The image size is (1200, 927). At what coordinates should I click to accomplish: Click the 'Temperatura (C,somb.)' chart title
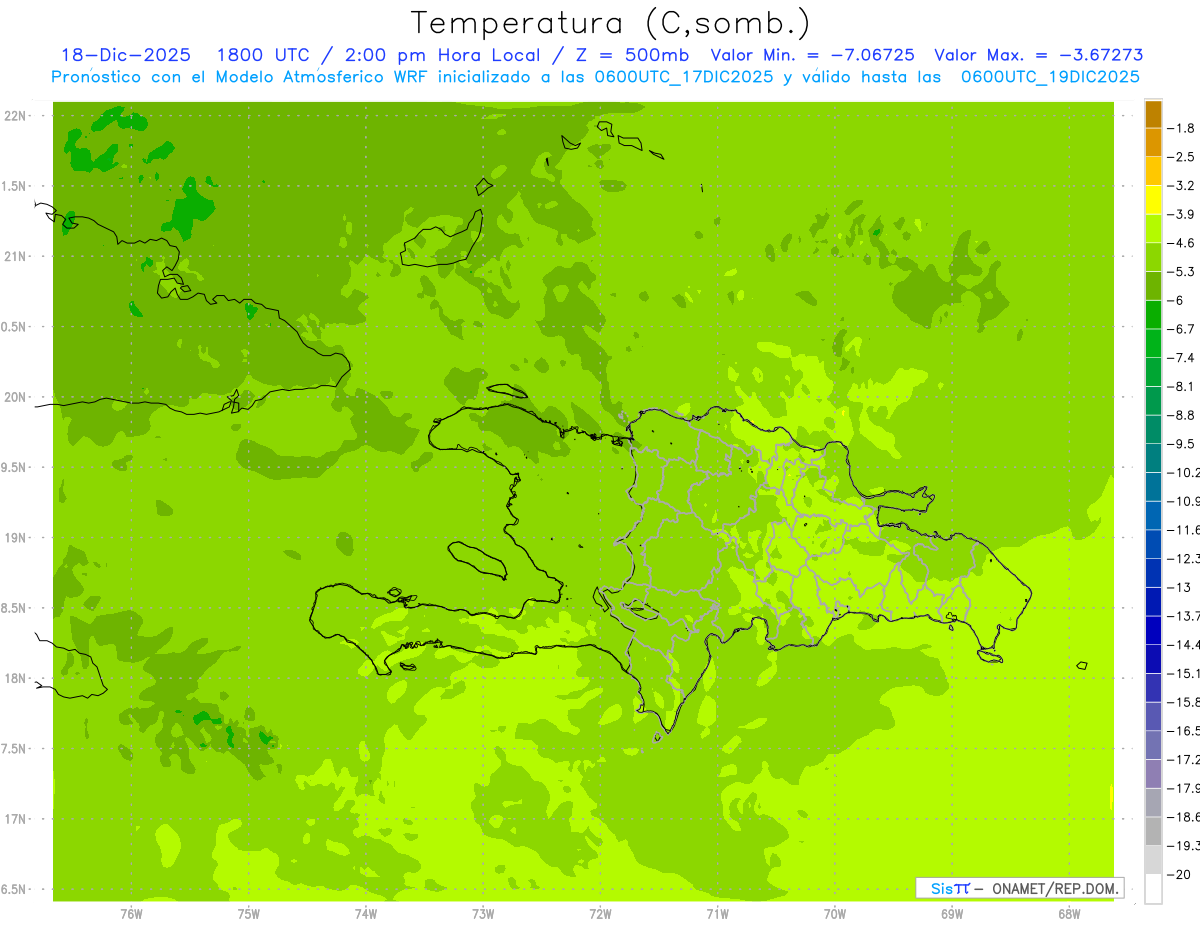[x=611, y=23]
